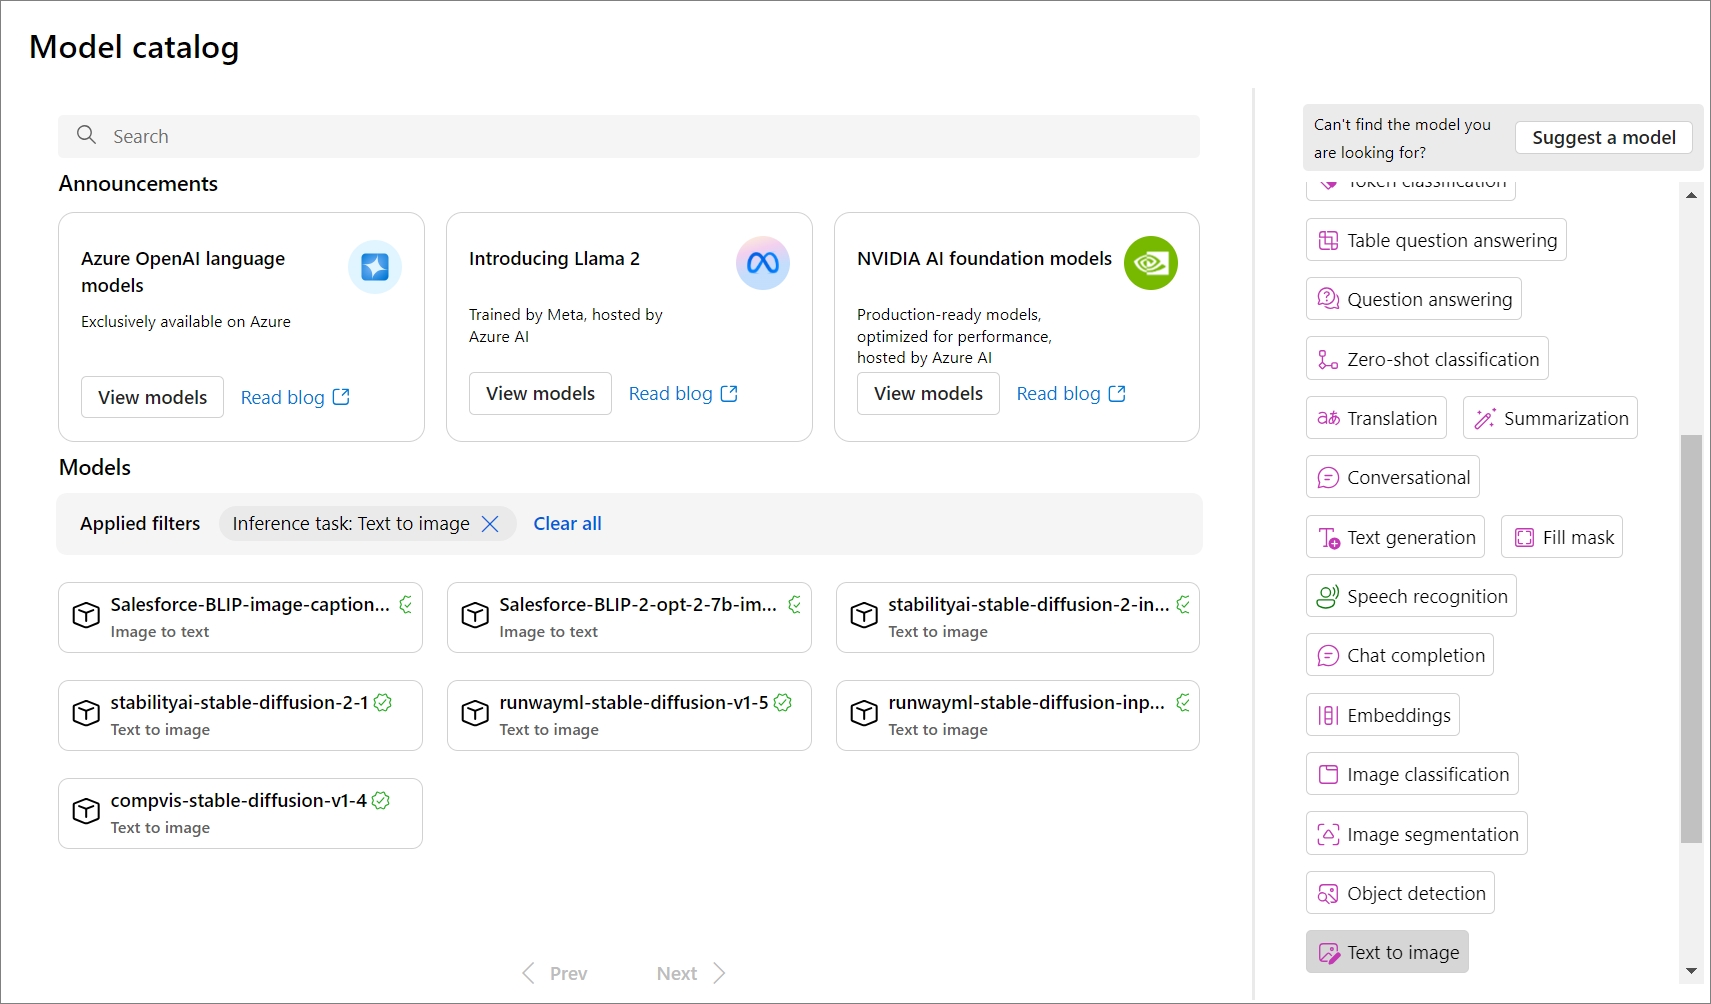Image resolution: width=1711 pixels, height=1004 pixels.
Task: Click the scrollbar up arrow
Action: click(1691, 195)
